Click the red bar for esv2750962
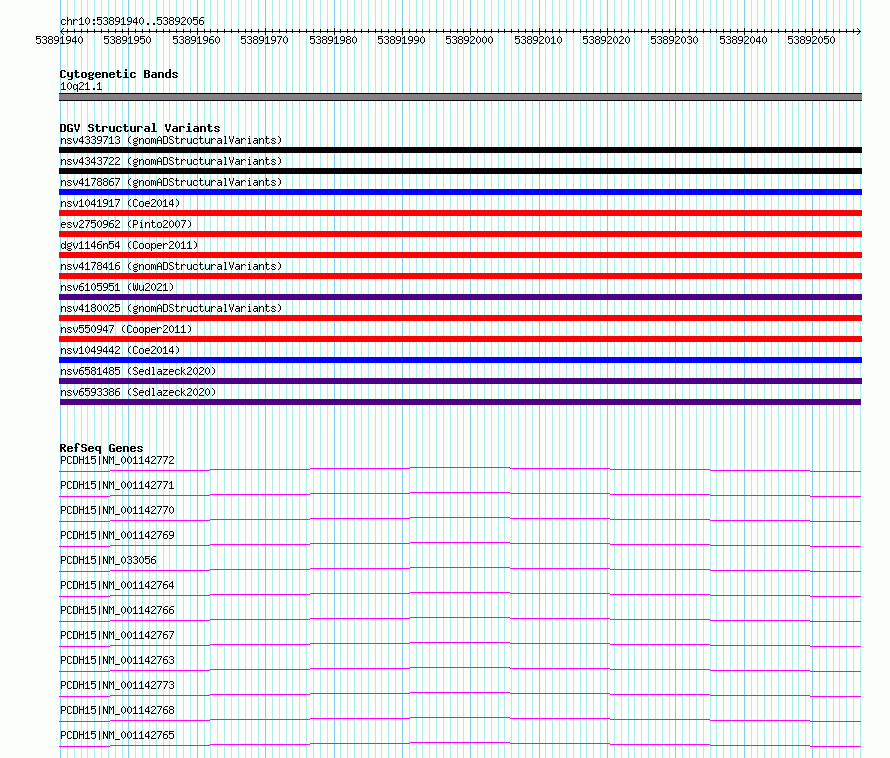 tap(460, 234)
